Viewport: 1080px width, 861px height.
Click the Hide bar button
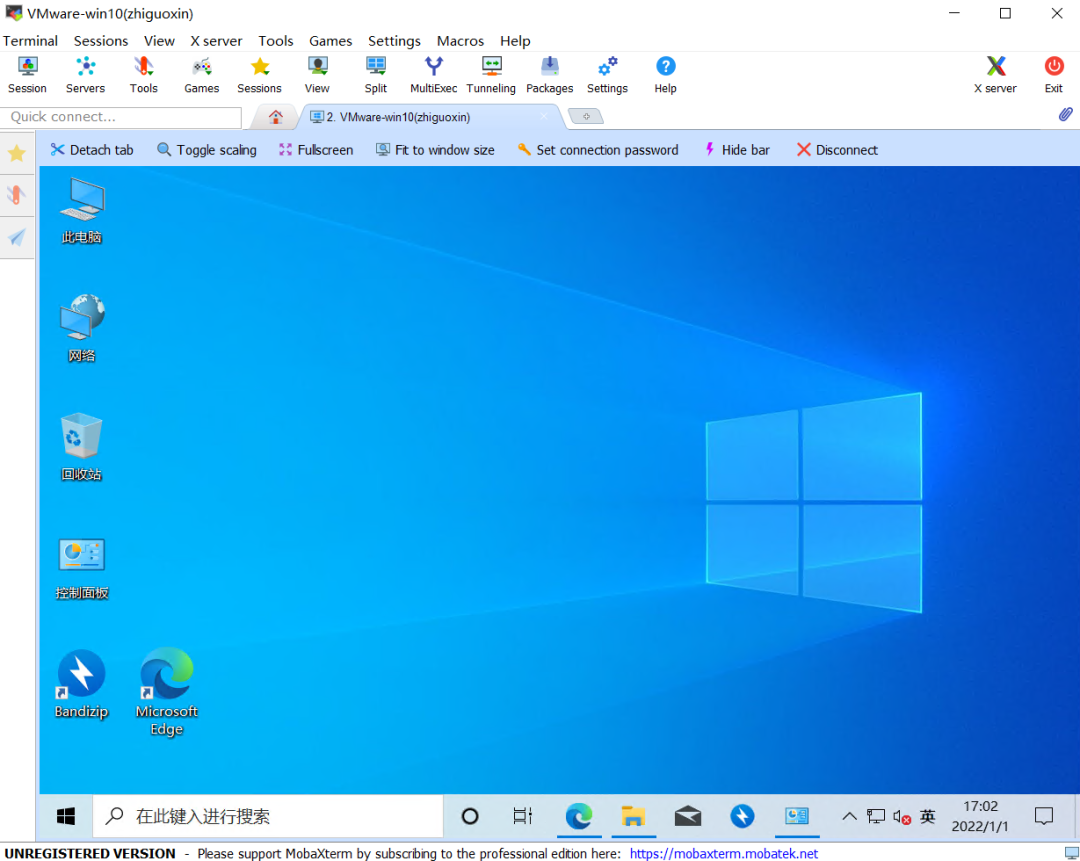tap(736, 149)
